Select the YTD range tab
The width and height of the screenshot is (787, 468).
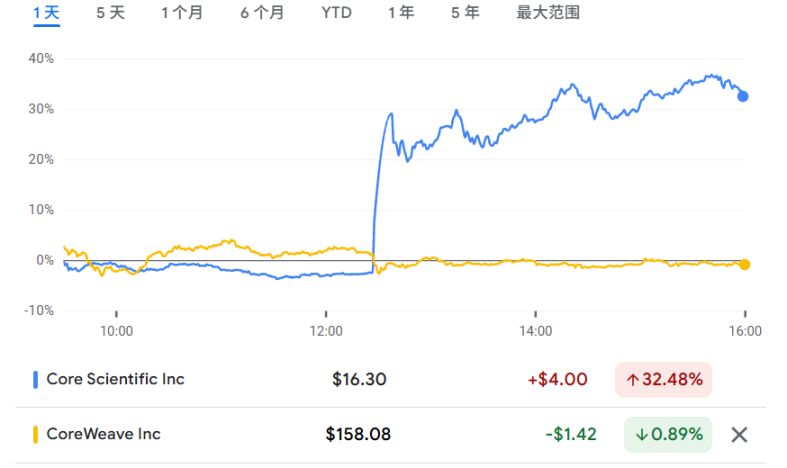click(x=336, y=13)
